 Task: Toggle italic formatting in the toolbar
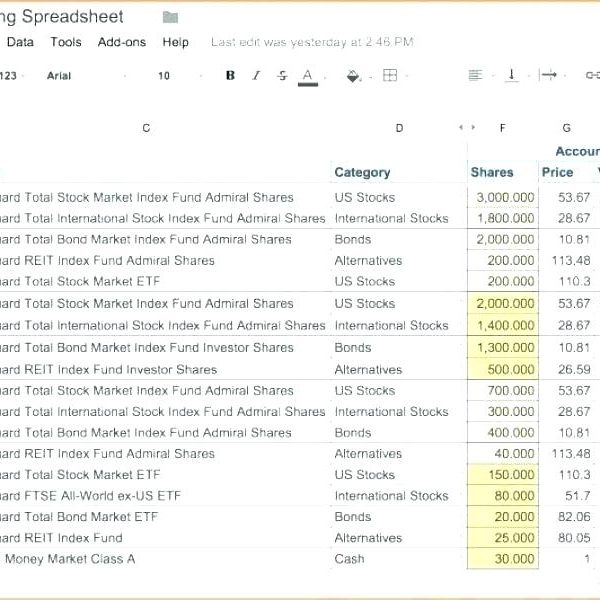pos(256,76)
